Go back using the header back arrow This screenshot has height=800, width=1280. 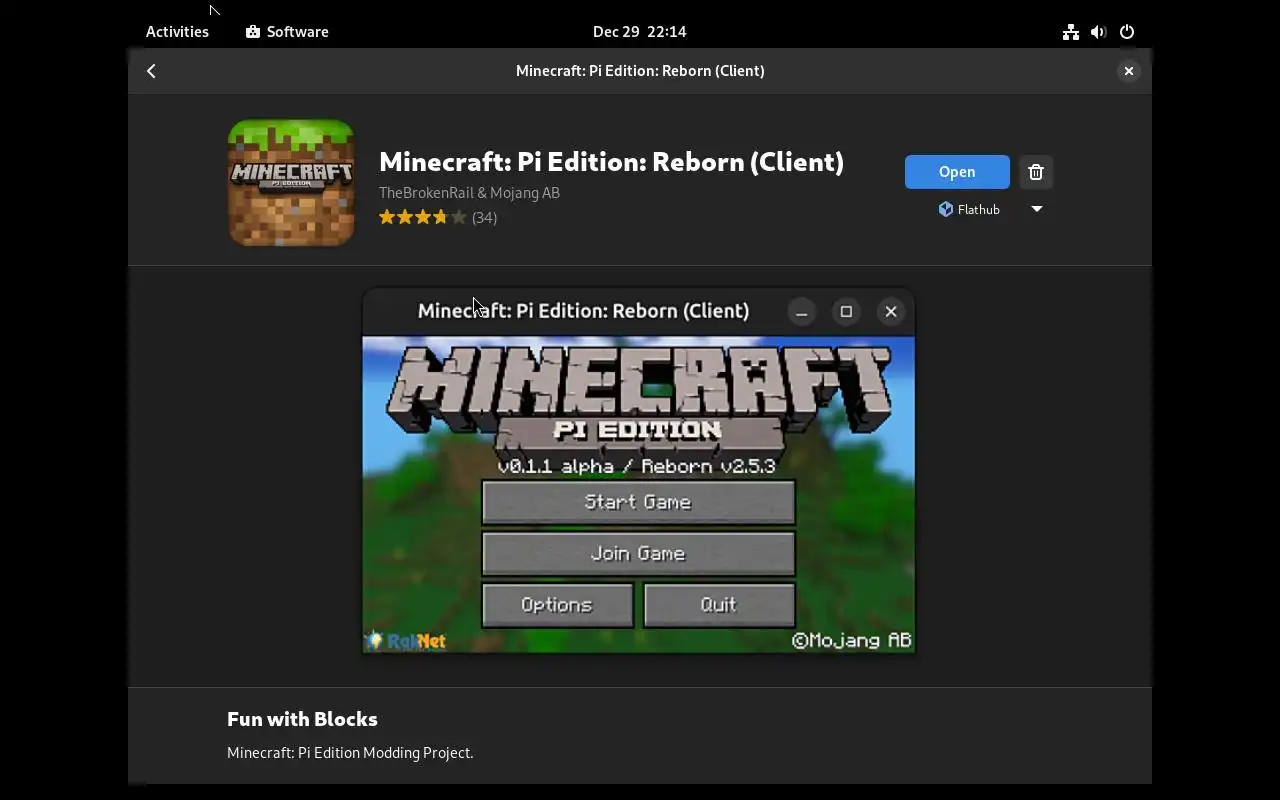[x=151, y=71]
